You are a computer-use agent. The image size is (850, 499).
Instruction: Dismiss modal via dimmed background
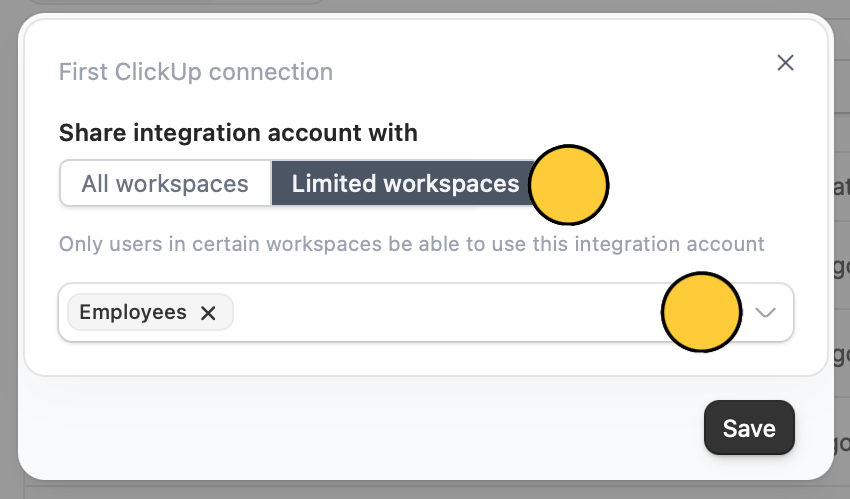pyautogui.click(x=8, y=249)
